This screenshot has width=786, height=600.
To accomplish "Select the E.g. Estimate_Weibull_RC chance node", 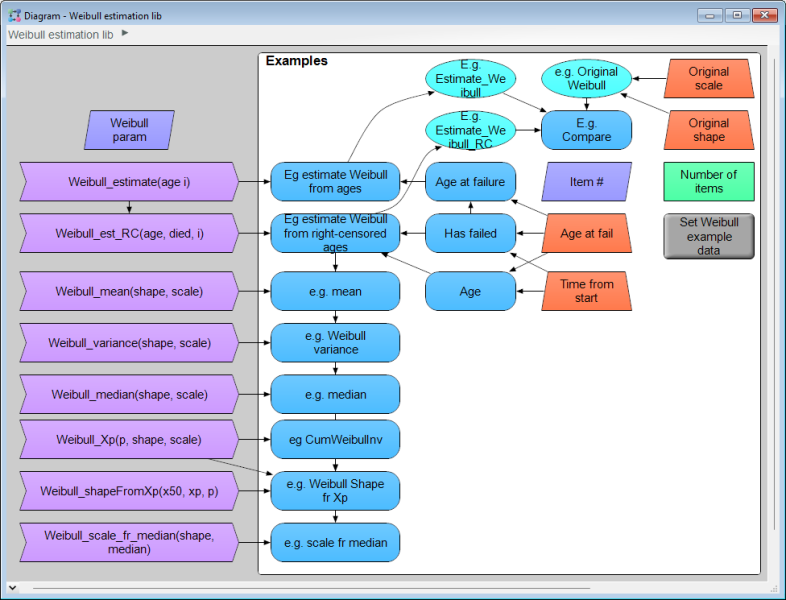I will (x=470, y=130).
